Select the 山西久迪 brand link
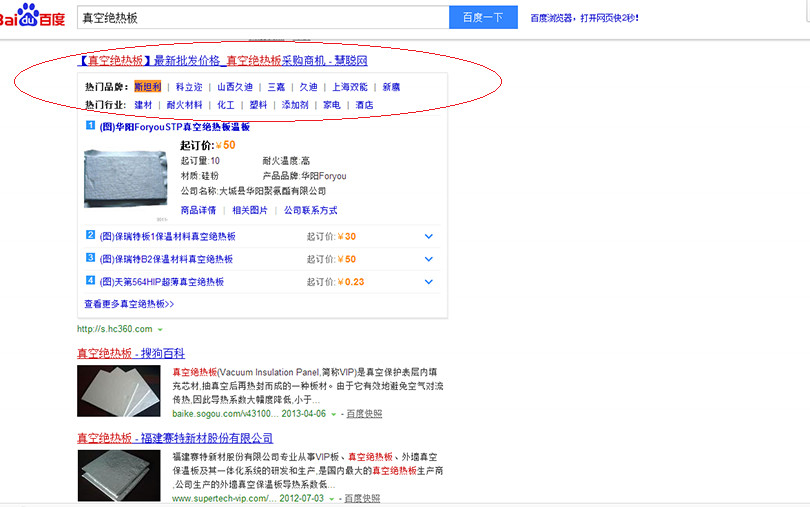 point(235,87)
